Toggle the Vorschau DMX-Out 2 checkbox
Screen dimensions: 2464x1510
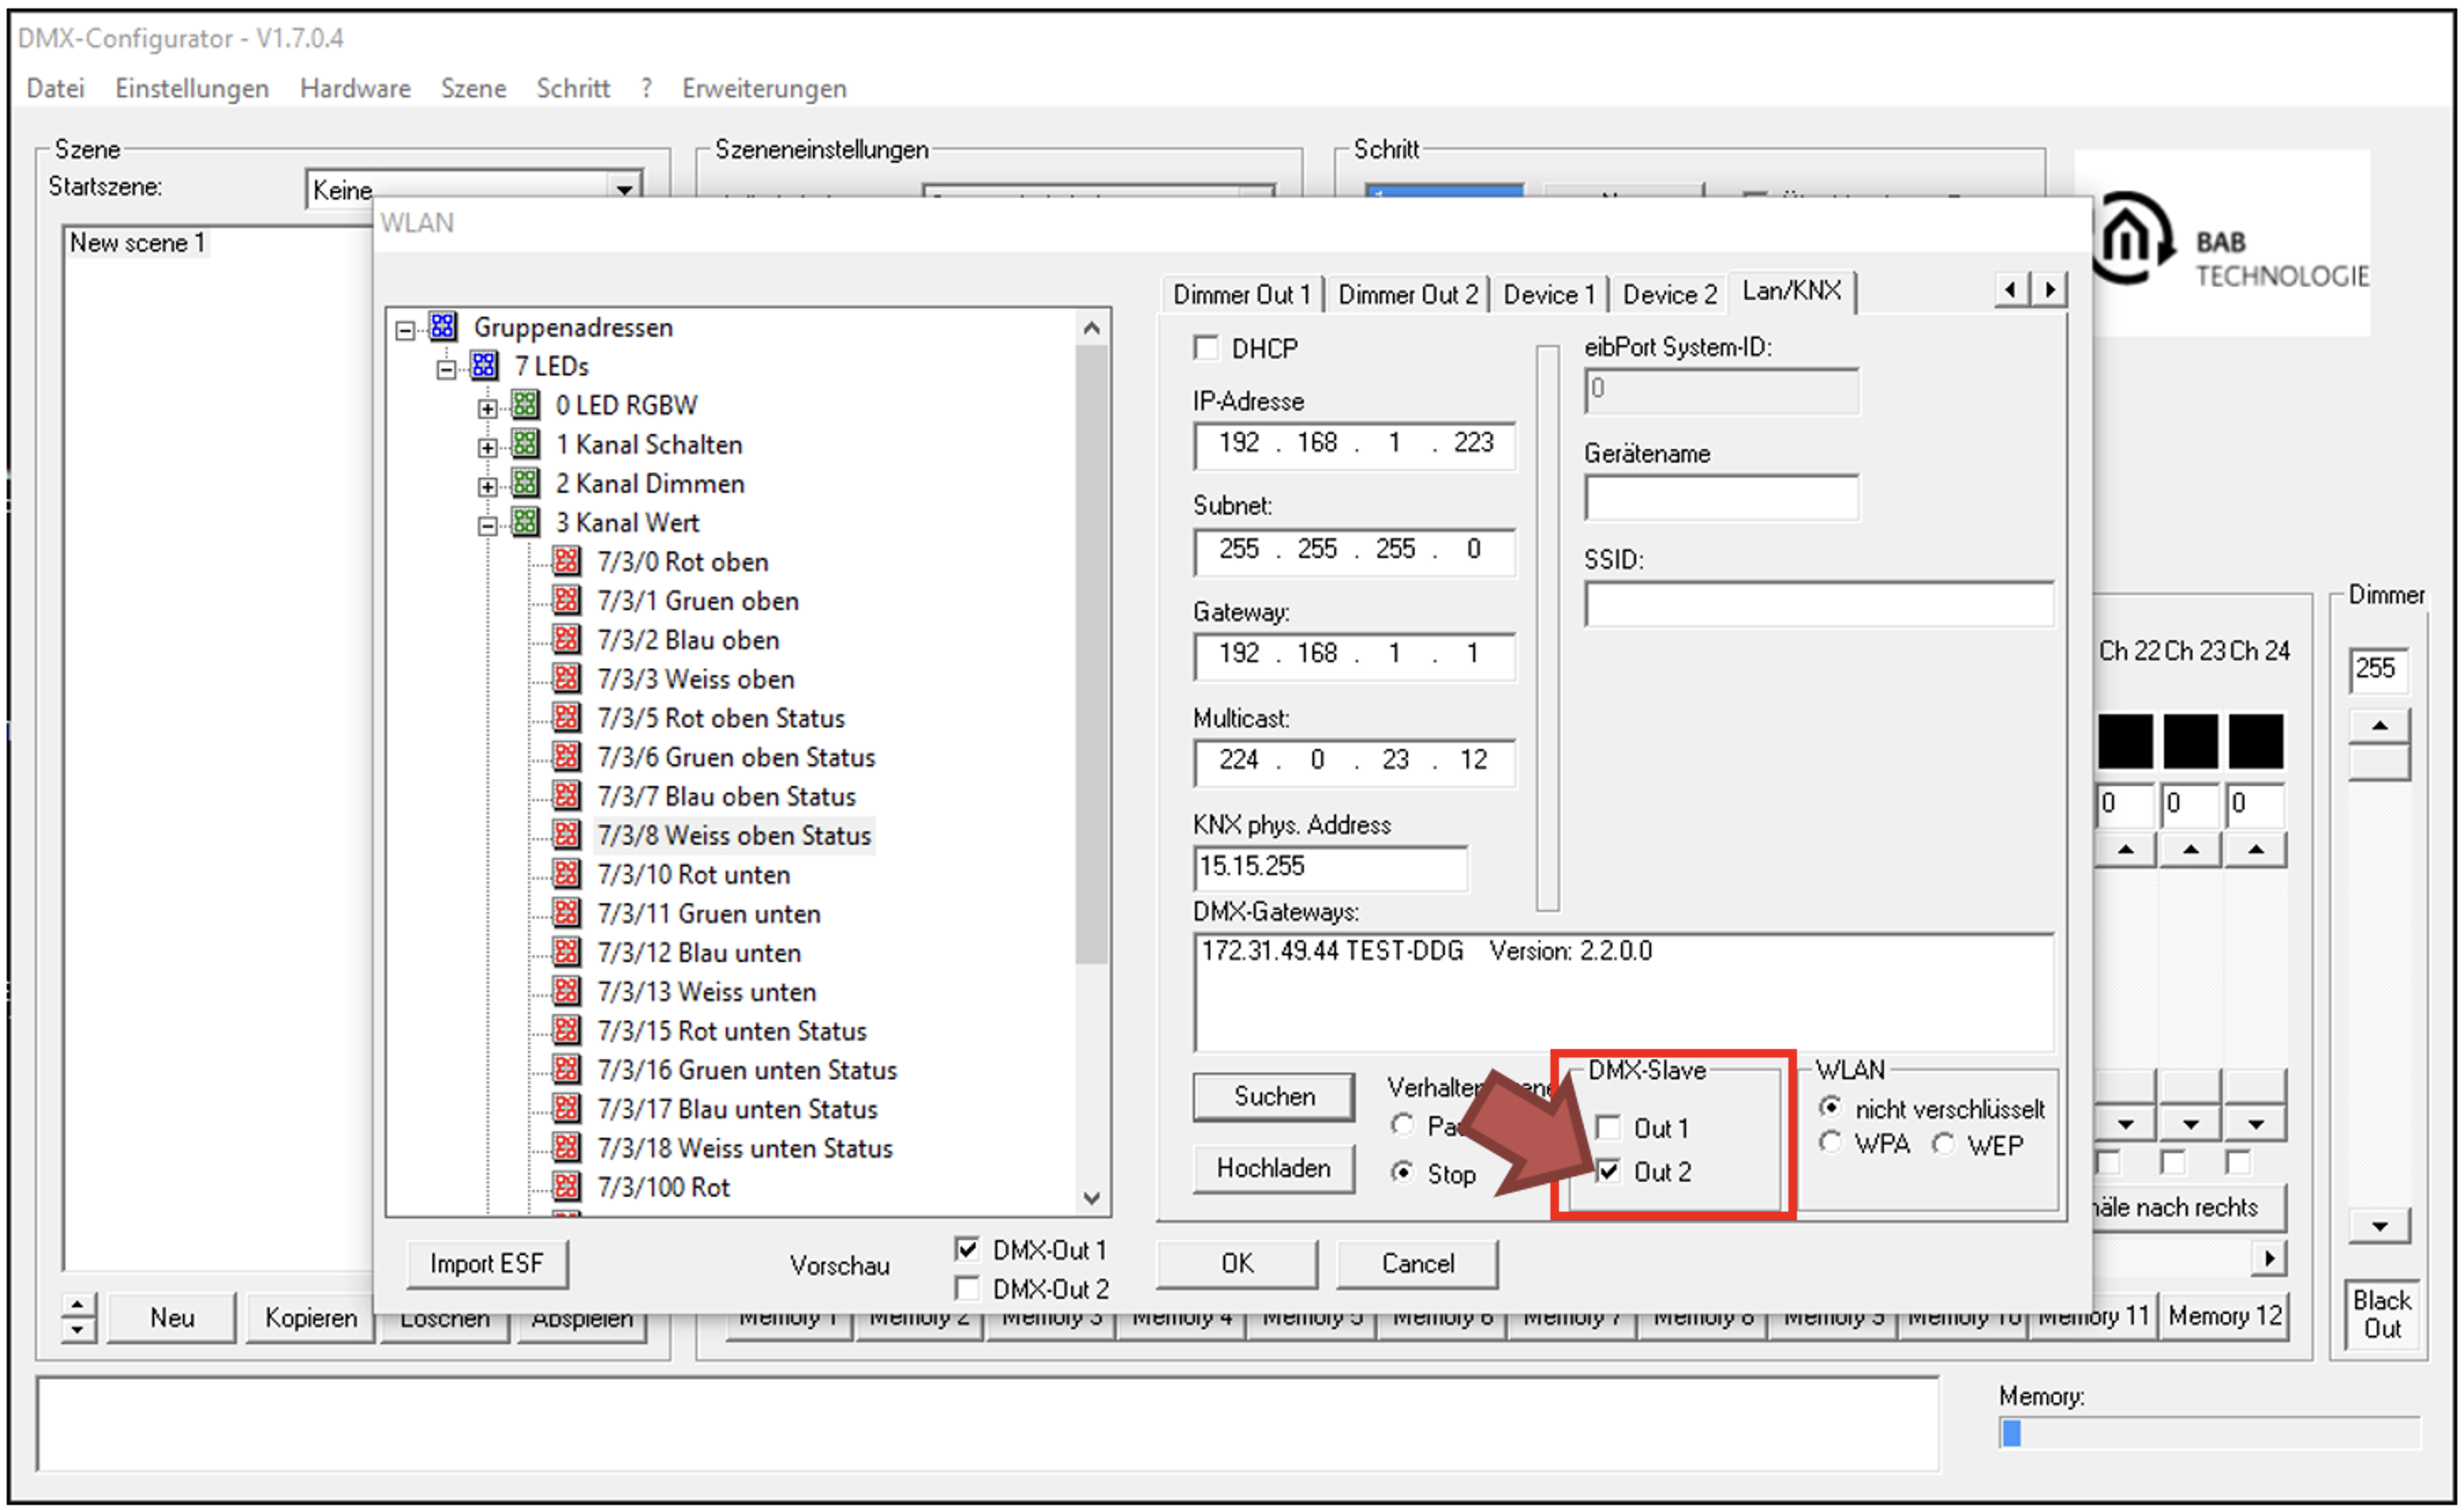[x=967, y=1288]
